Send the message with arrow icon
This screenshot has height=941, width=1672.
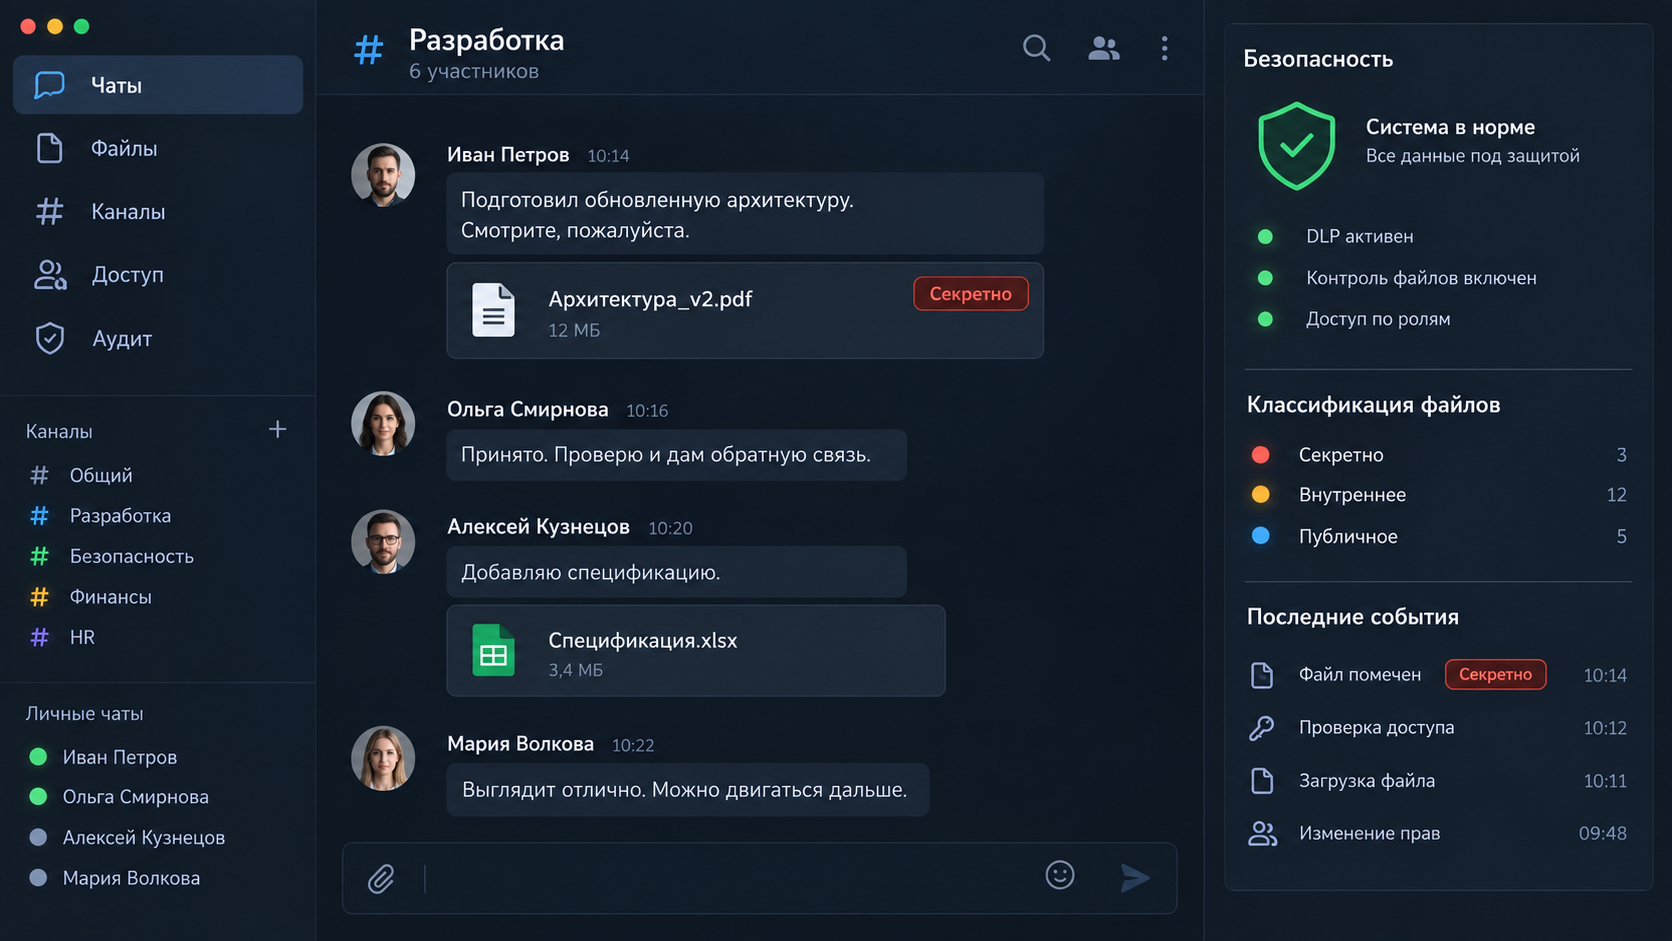tap(1135, 878)
